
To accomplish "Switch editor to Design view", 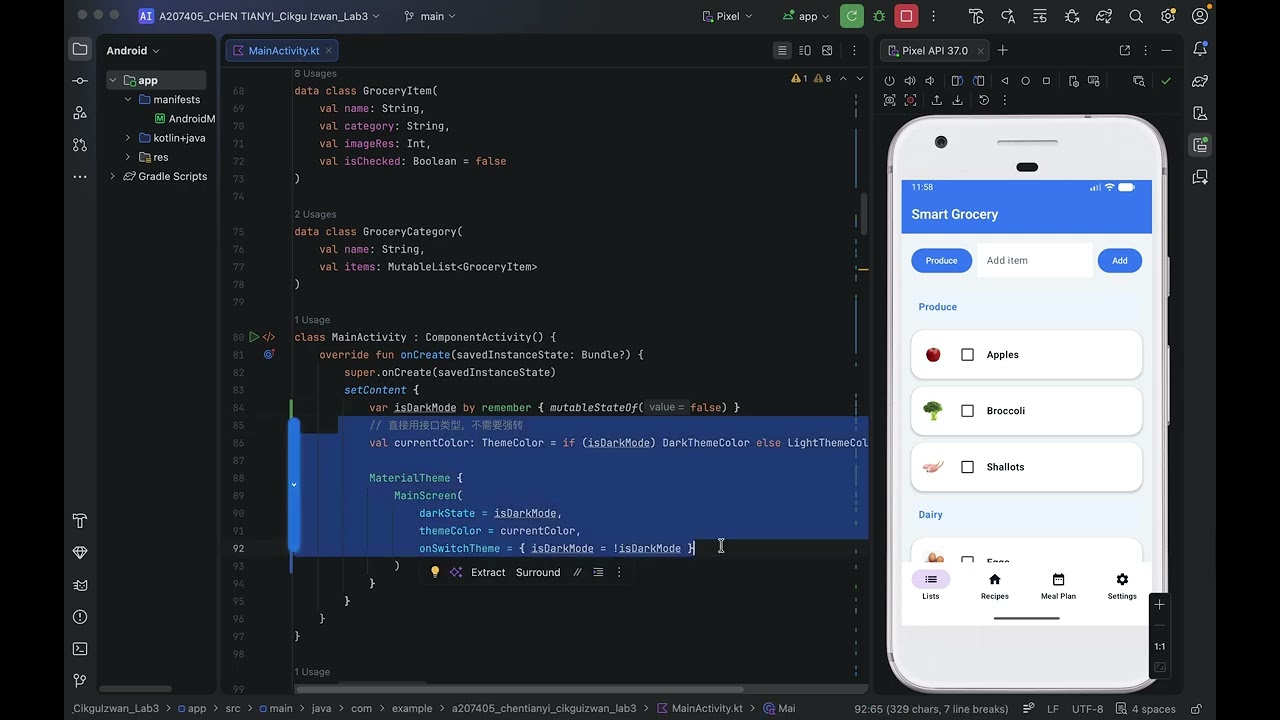I will point(827,50).
